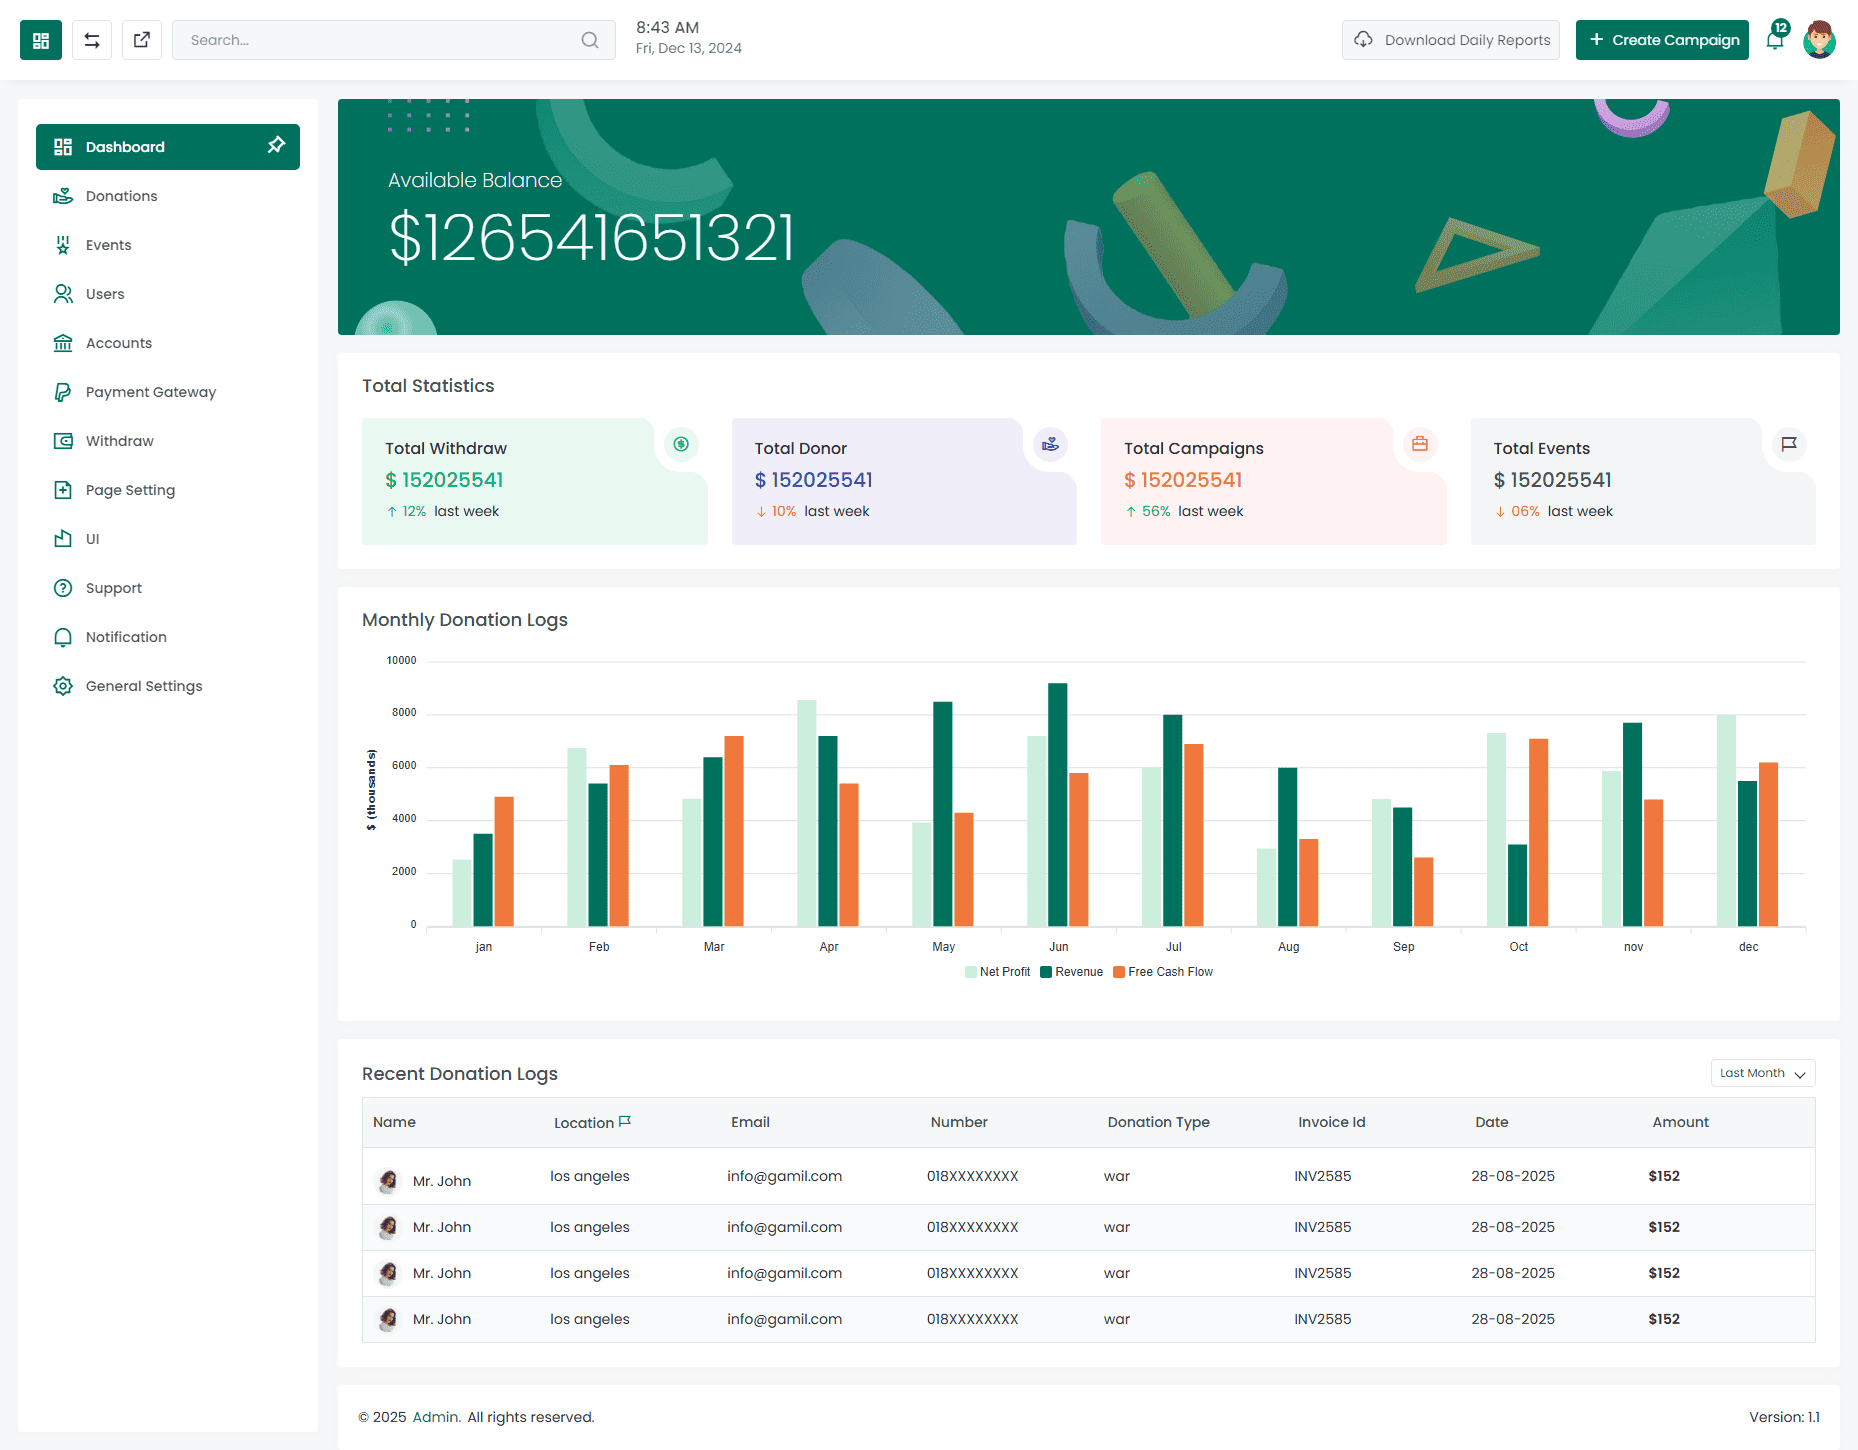Open Users in the sidebar
The image size is (1858, 1450).
(x=168, y=294)
